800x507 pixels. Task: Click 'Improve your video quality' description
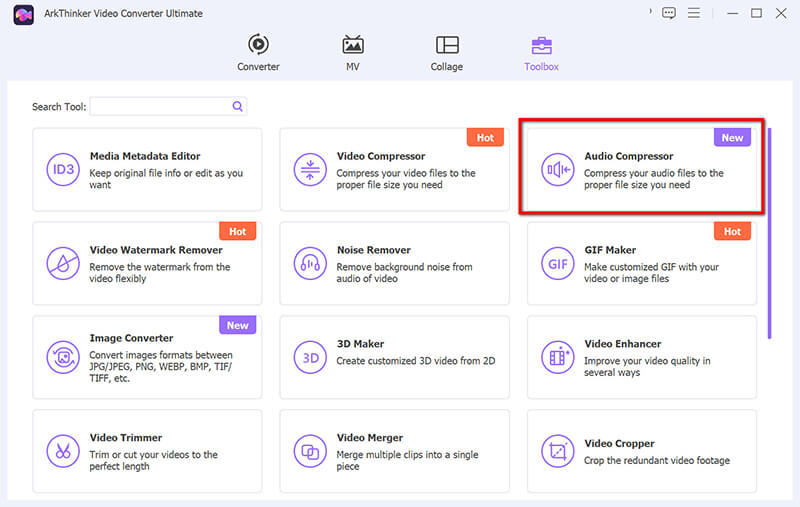(647, 366)
